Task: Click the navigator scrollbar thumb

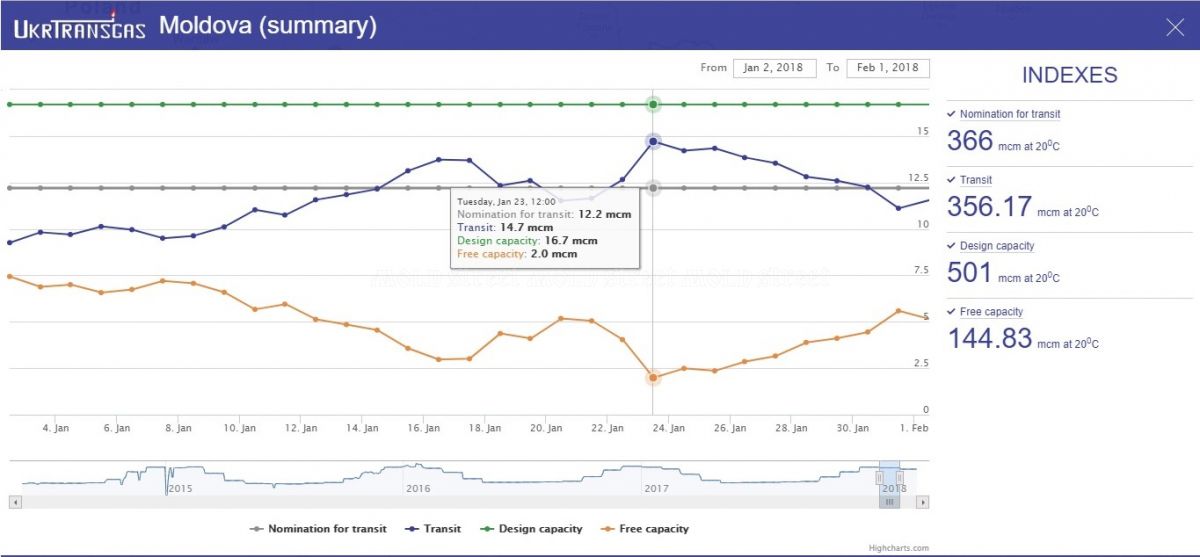Action: pos(889,502)
